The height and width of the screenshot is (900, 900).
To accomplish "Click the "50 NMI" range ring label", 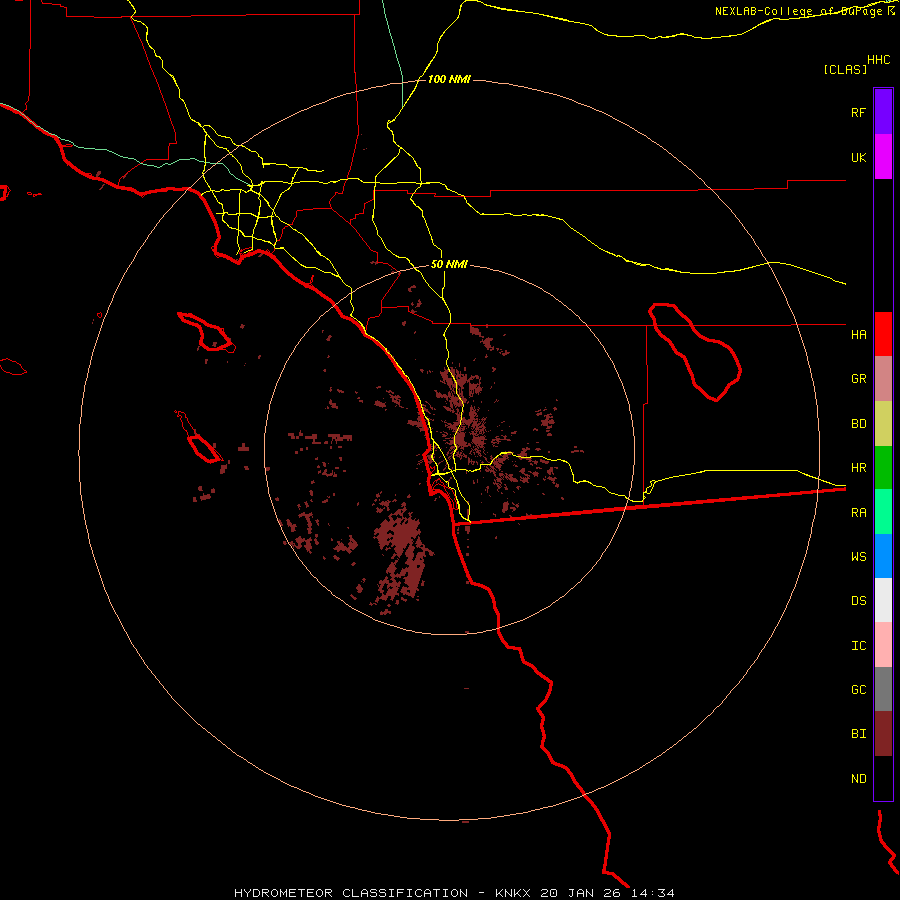I will (449, 264).
